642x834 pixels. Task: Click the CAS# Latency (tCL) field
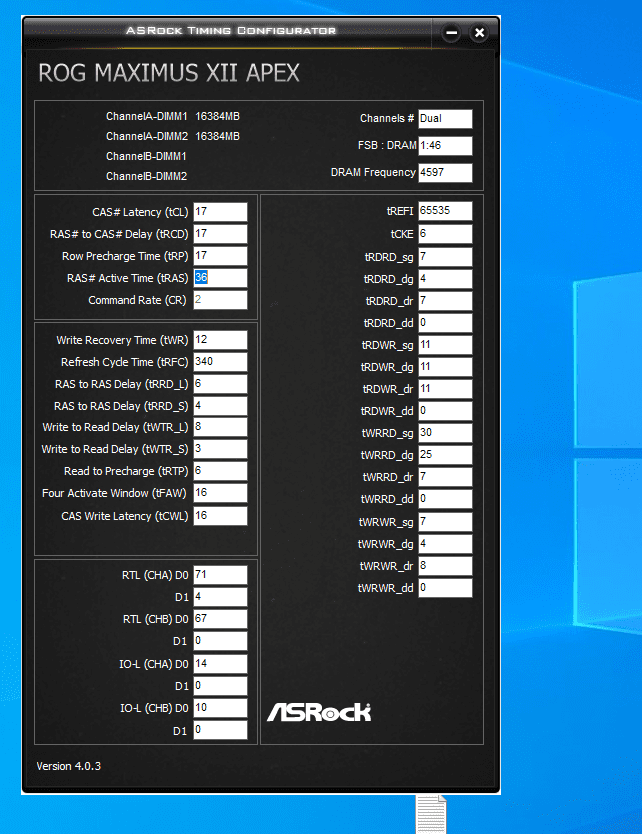(x=220, y=212)
